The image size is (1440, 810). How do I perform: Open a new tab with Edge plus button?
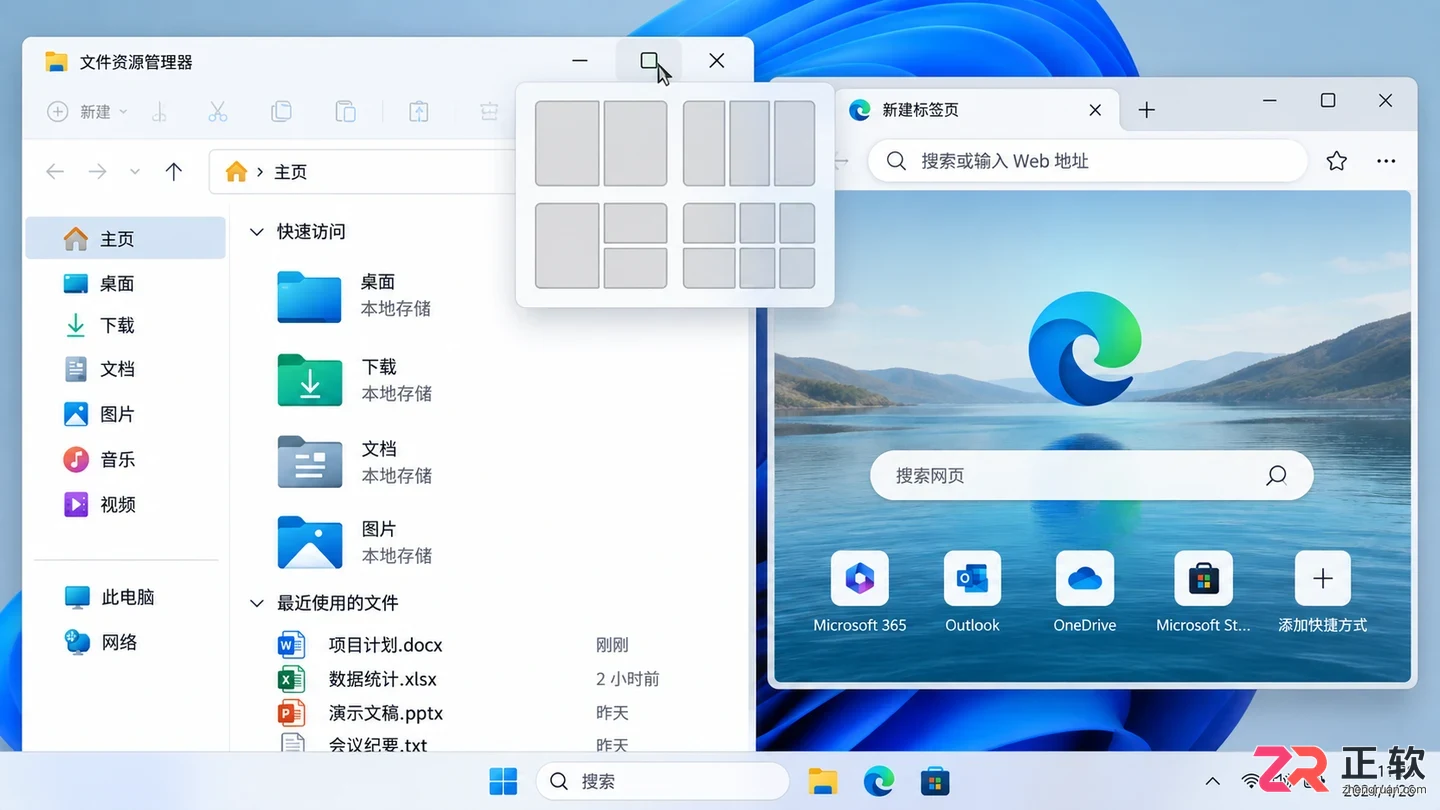1147,110
